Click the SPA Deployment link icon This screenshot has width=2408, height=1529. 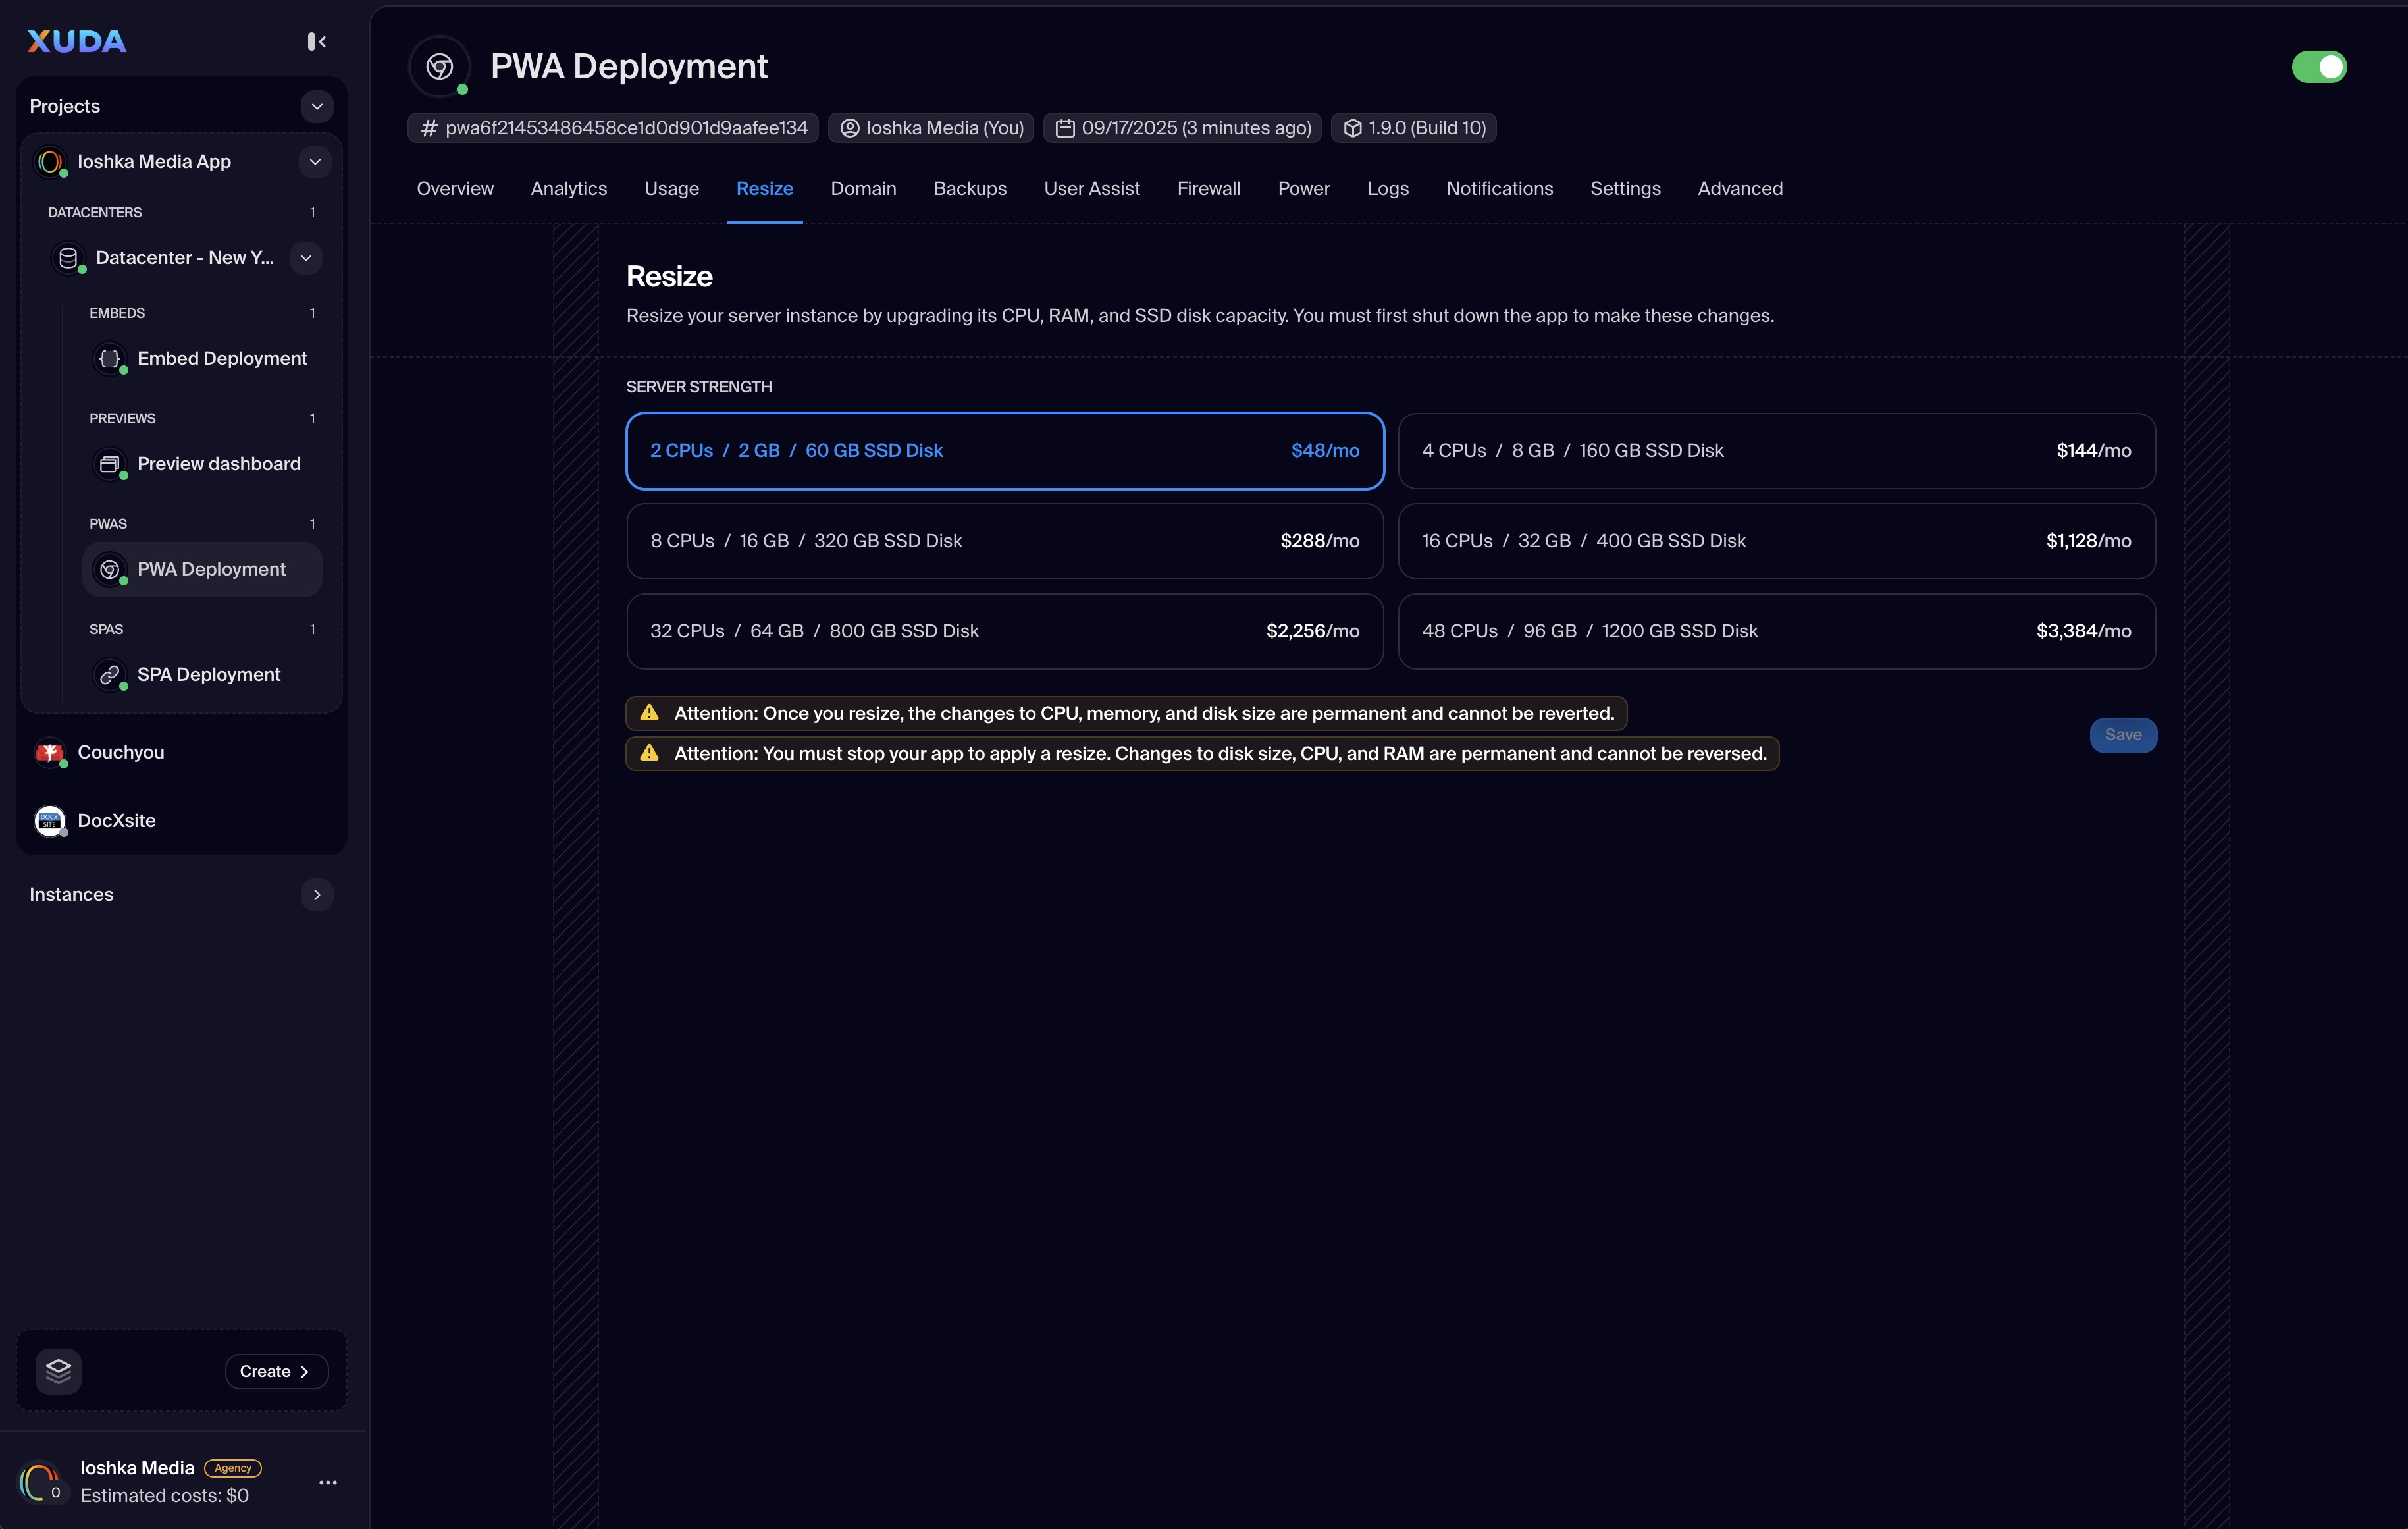pyautogui.click(x=110, y=675)
